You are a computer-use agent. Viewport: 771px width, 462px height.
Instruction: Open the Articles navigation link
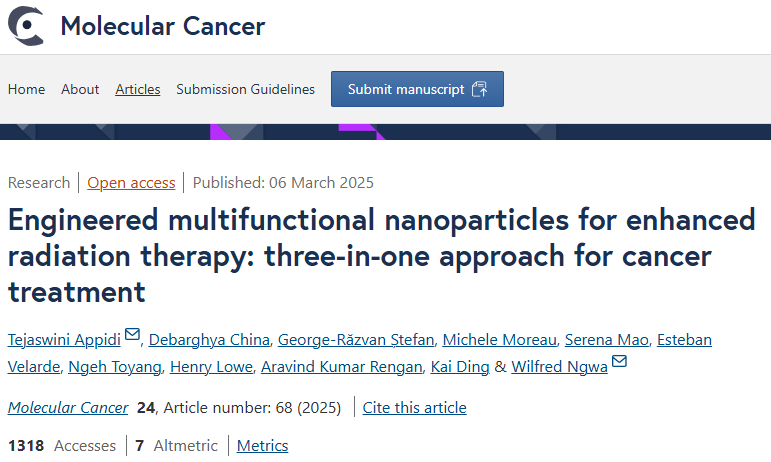click(x=138, y=89)
